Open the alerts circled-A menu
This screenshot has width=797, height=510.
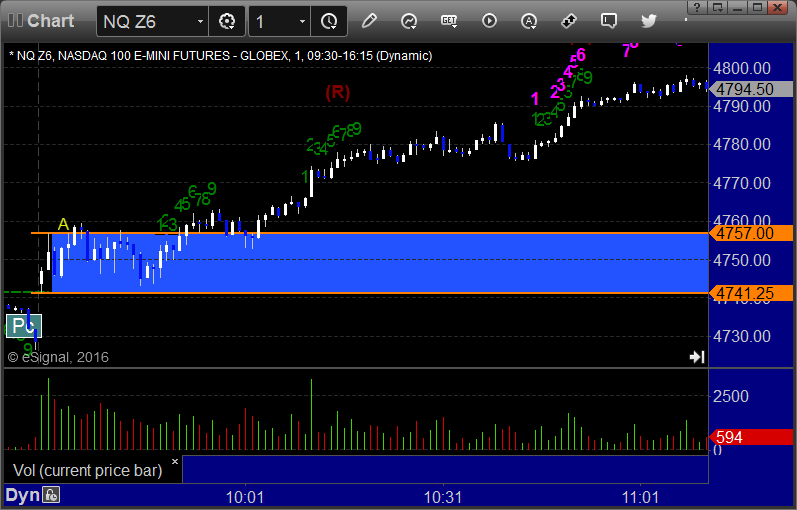pos(529,21)
